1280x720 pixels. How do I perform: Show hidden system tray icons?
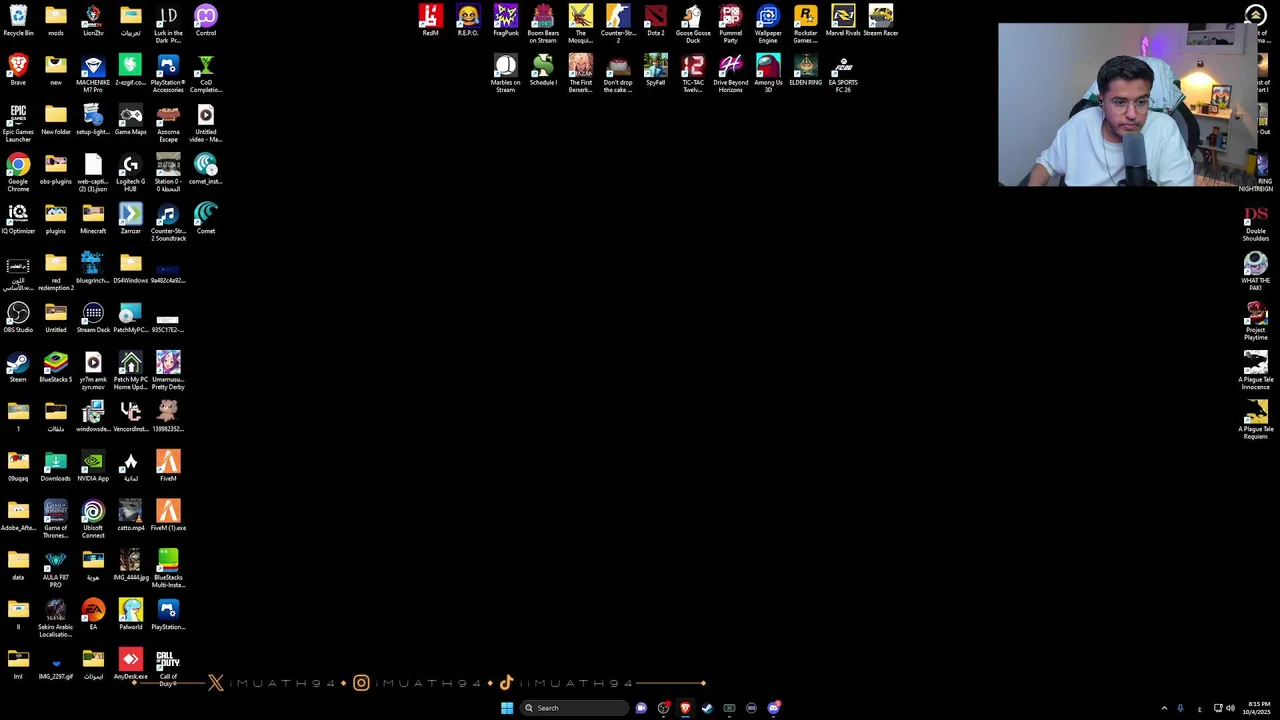(1164, 708)
